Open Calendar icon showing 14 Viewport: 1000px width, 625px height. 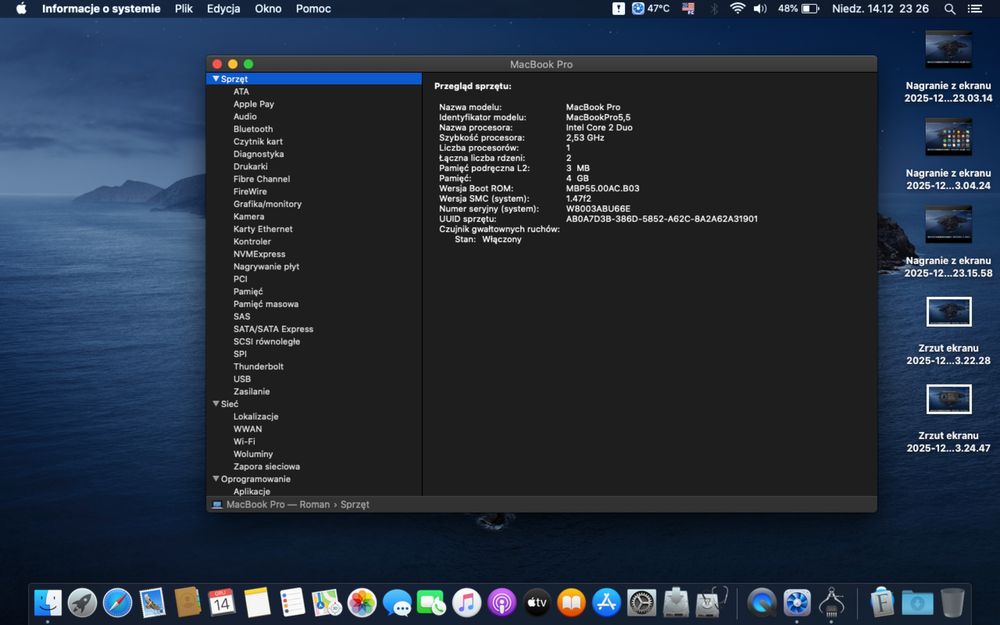pos(222,602)
